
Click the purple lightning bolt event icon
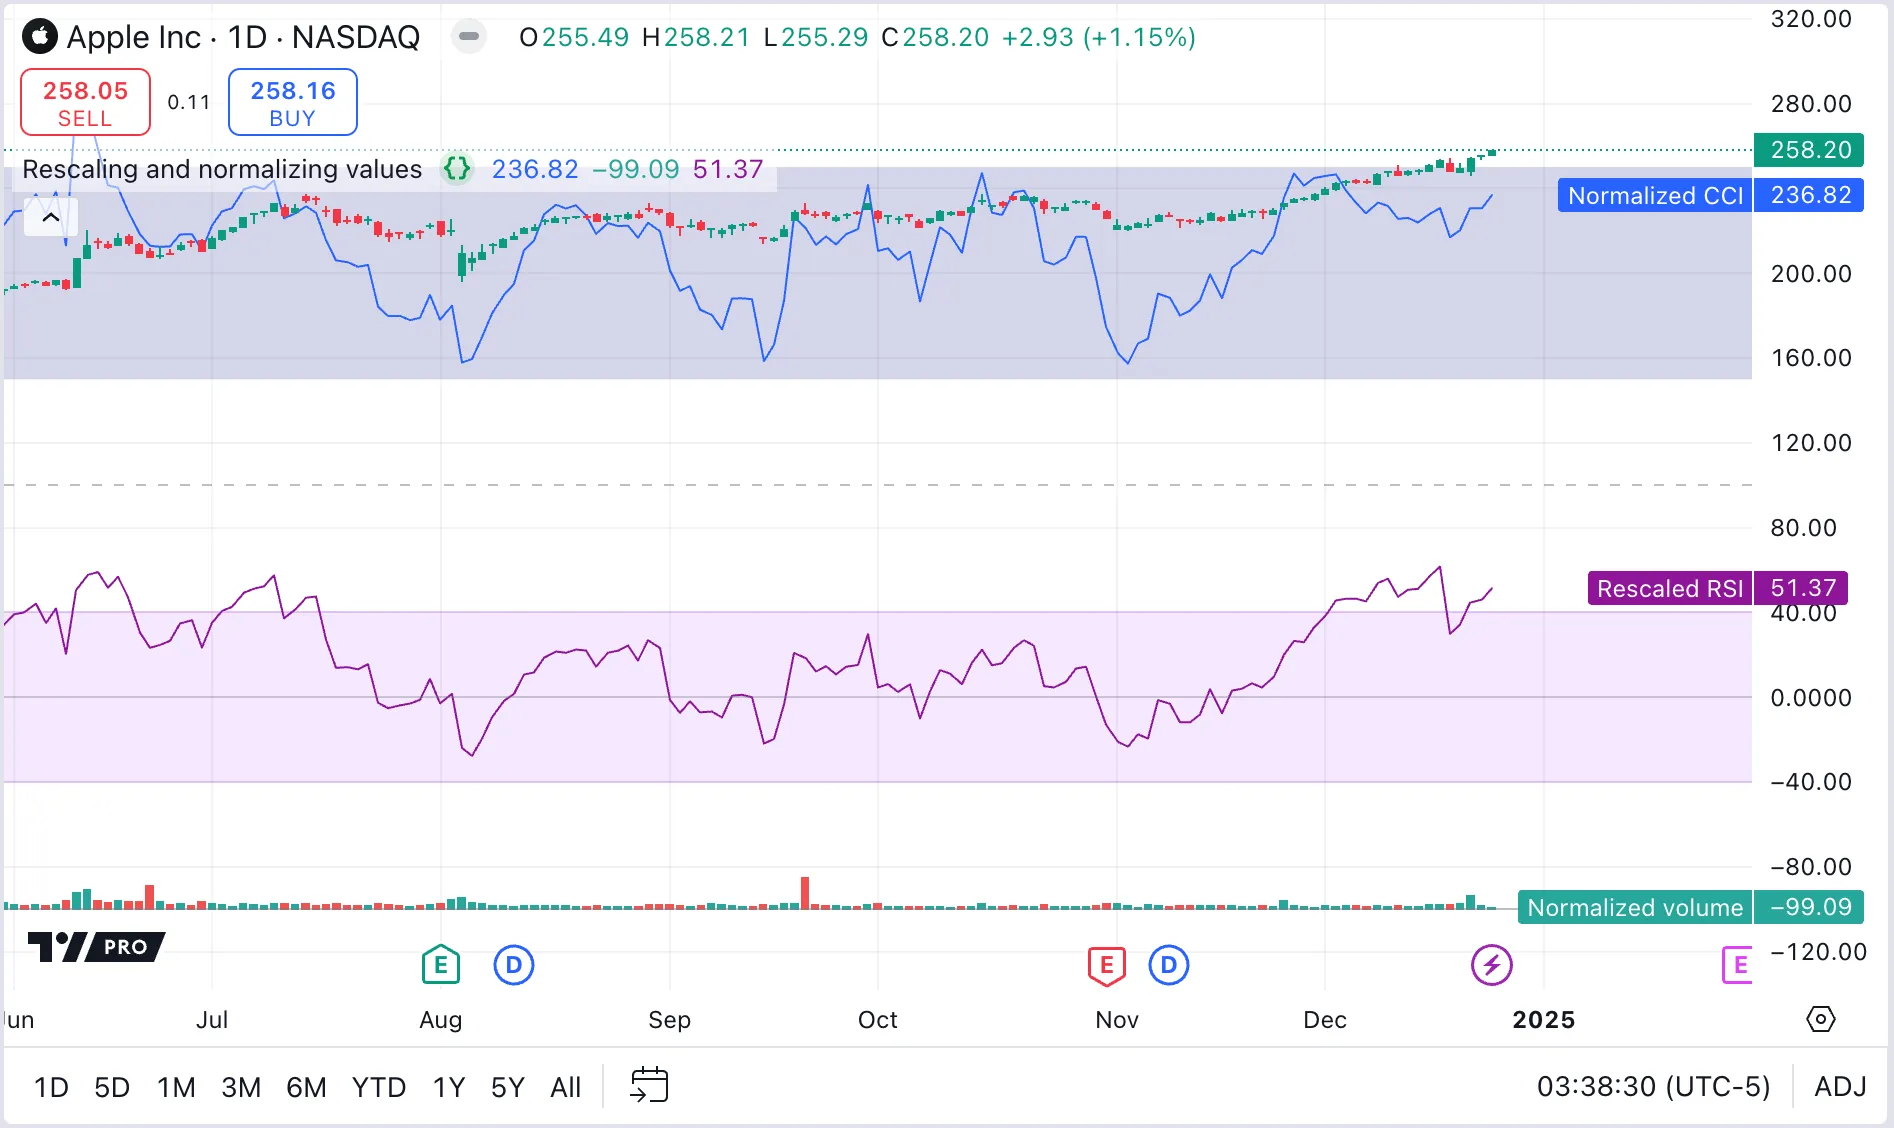click(x=1491, y=965)
